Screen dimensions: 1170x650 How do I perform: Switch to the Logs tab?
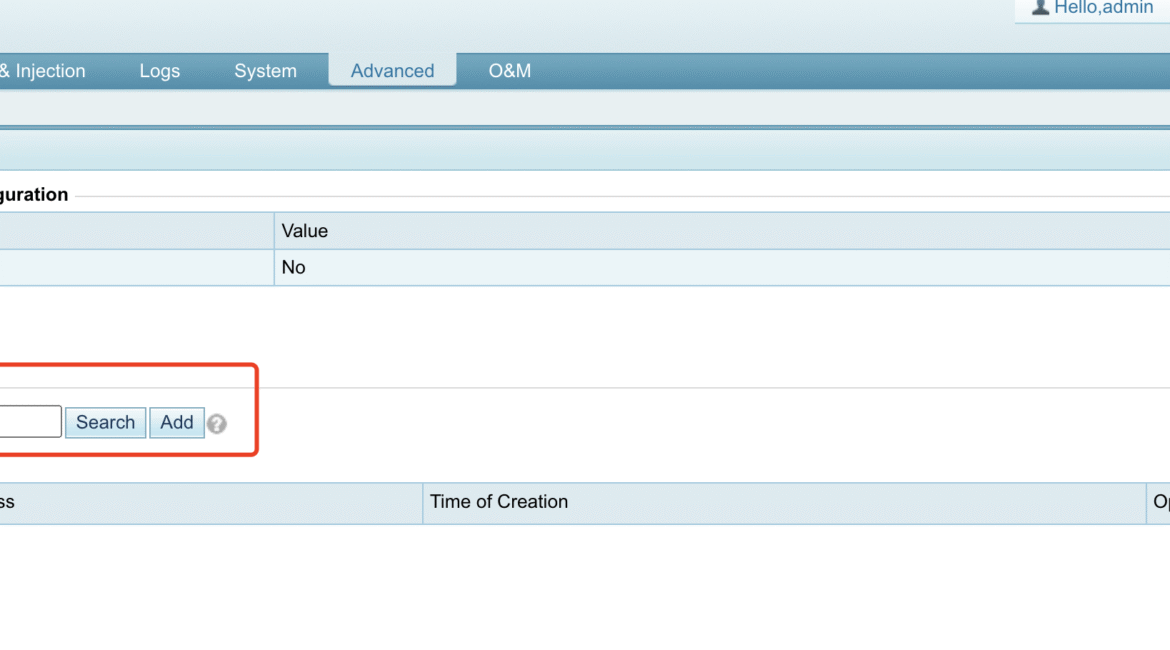[158, 70]
